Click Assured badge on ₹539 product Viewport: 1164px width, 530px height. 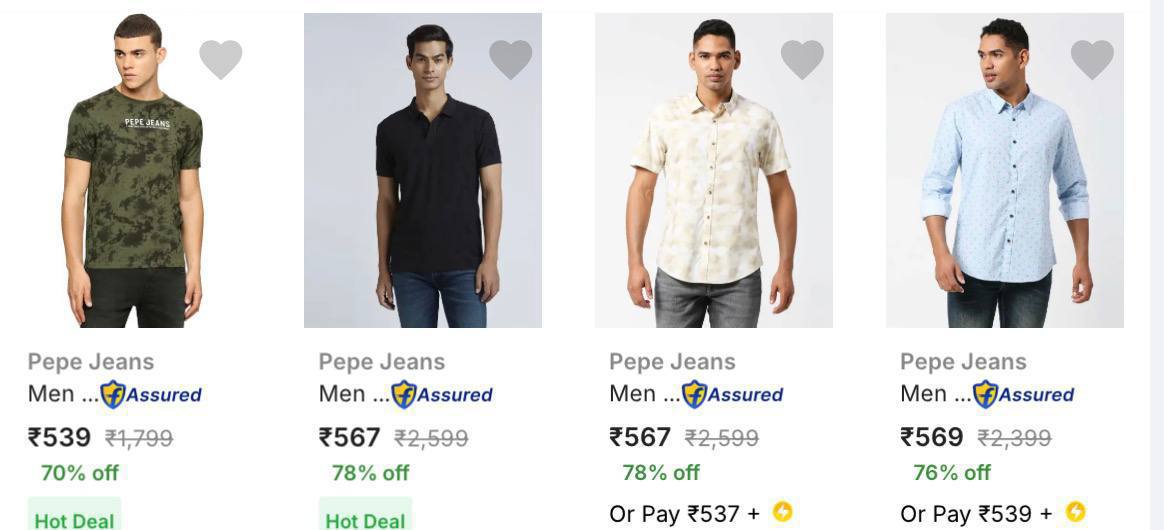click(151, 394)
